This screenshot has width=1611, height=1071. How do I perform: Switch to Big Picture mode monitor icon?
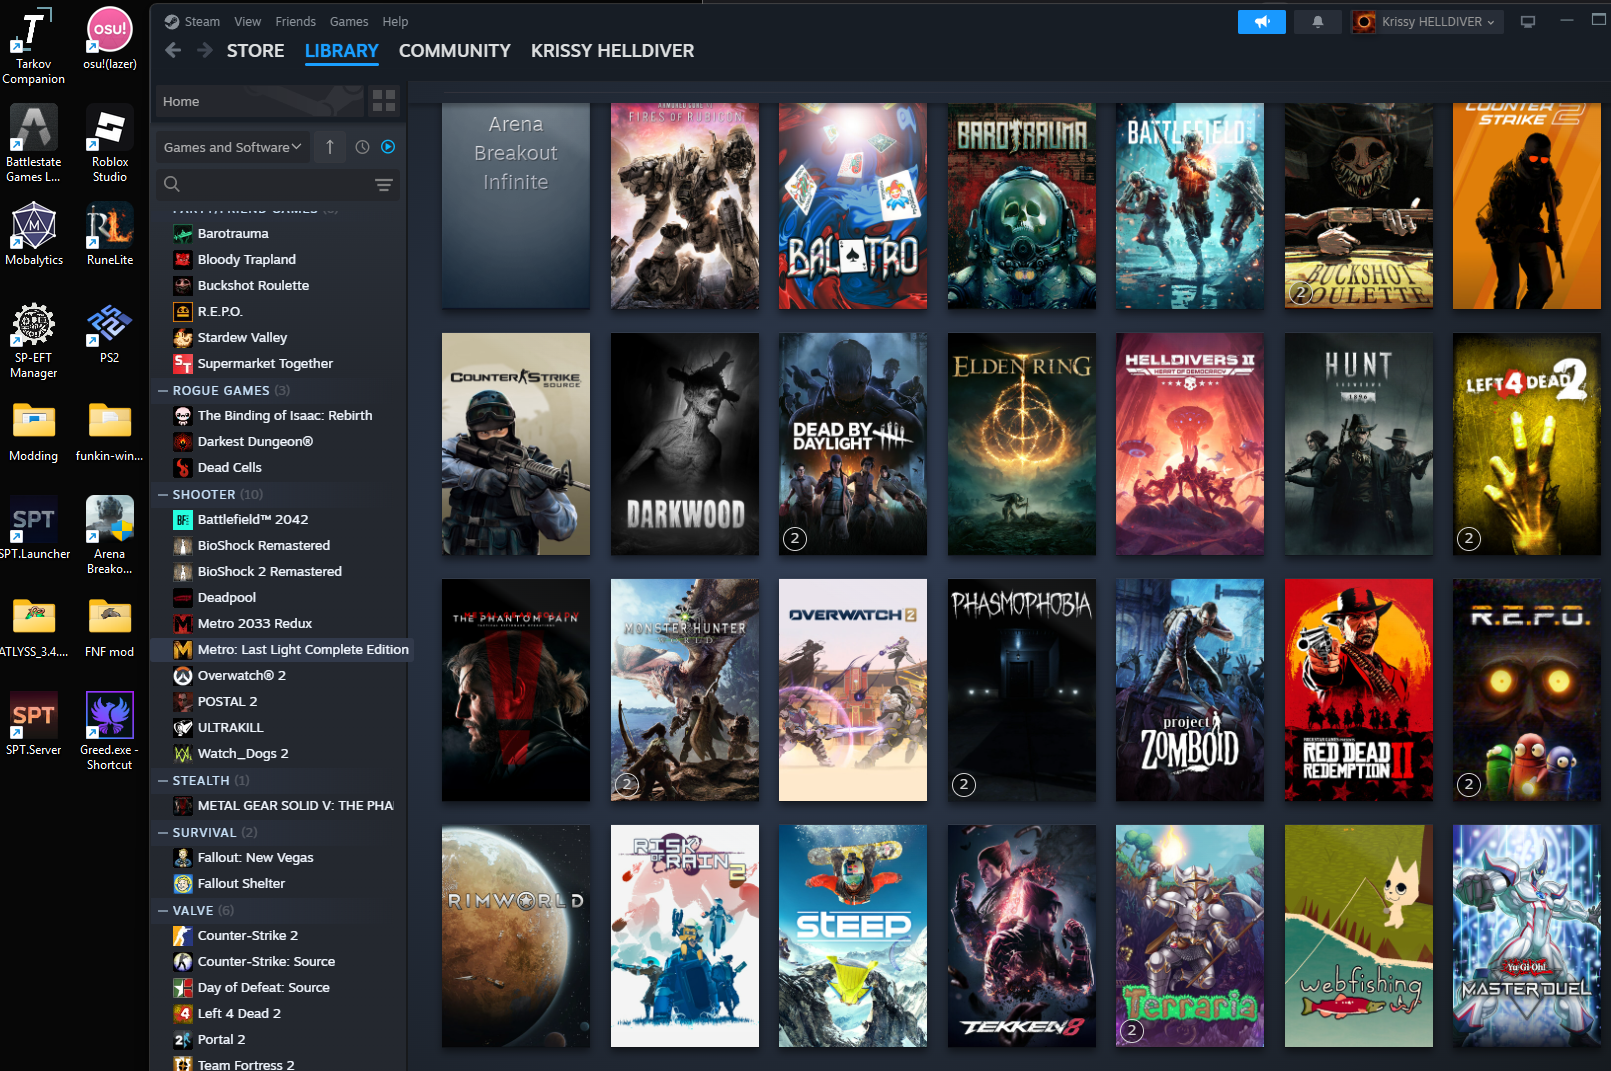[x=1528, y=22]
